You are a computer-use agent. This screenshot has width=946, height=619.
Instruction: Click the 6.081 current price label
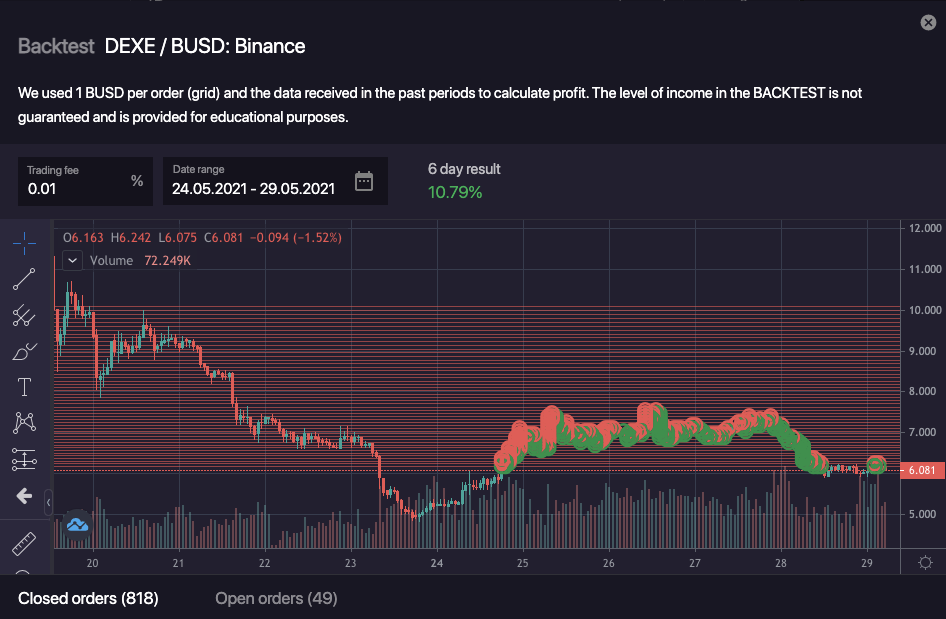(920, 470)
